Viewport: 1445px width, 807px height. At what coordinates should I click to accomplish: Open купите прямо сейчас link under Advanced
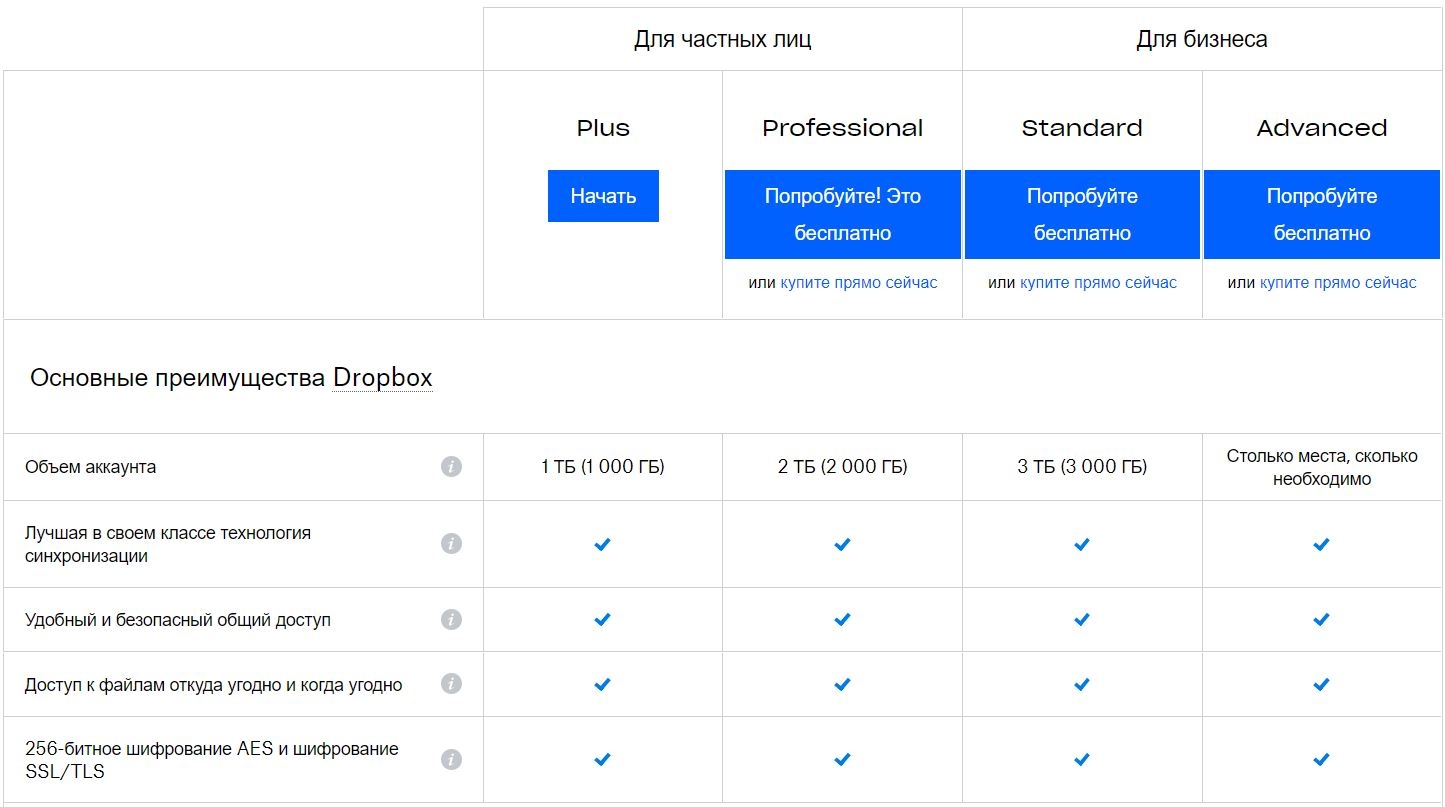pos(1338,283)
